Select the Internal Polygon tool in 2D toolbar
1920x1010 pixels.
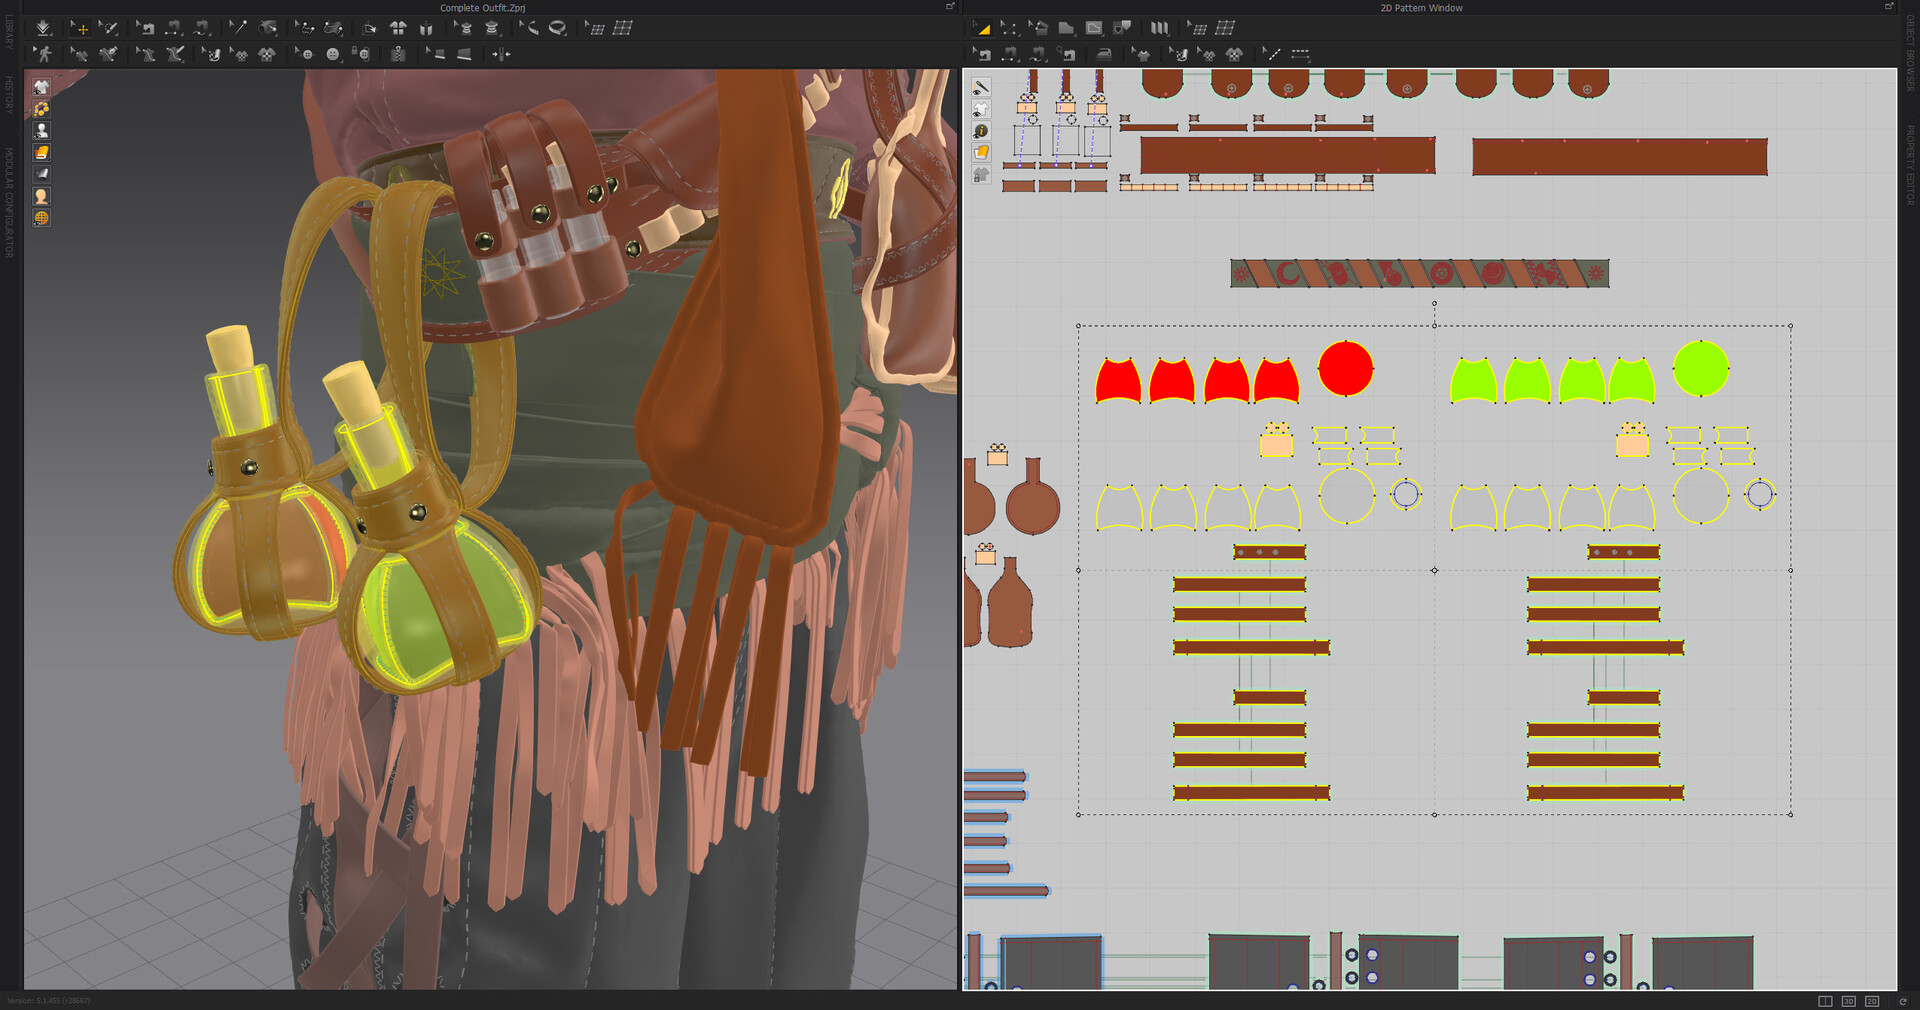1094,28
